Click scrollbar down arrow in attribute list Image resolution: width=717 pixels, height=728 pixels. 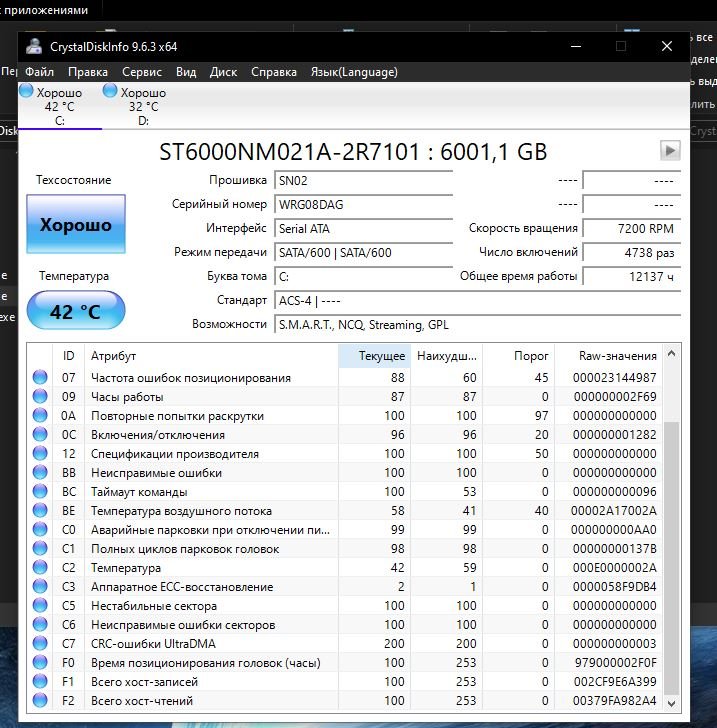point(671,703)
